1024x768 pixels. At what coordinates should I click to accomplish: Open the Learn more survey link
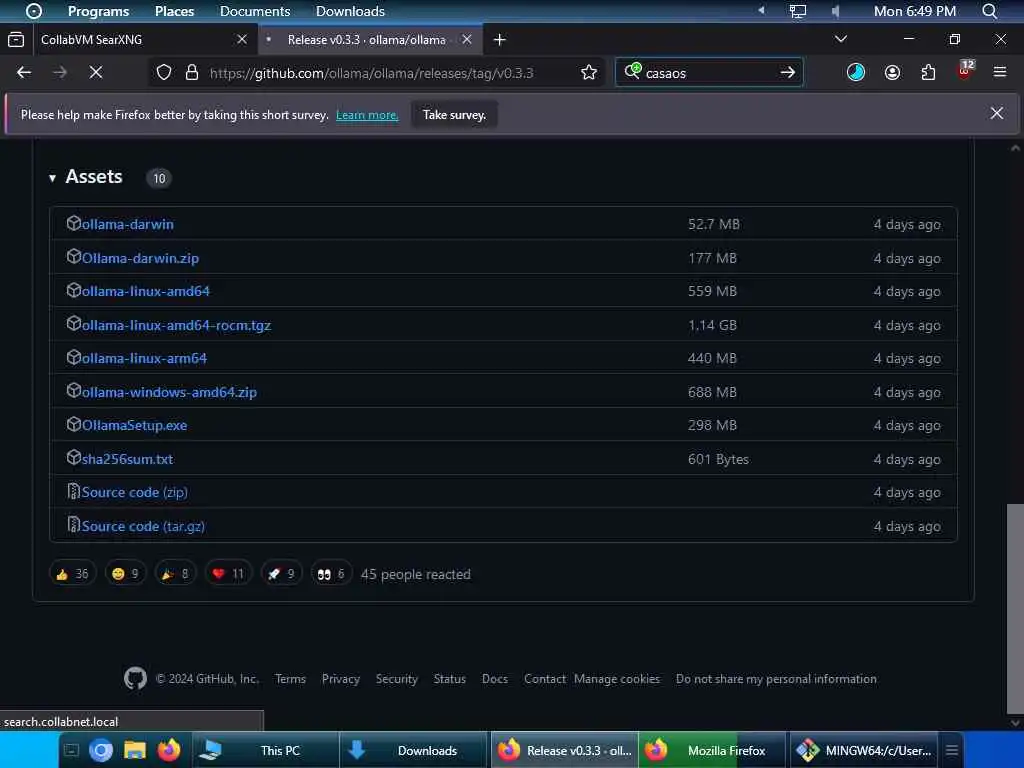(367, 115)
